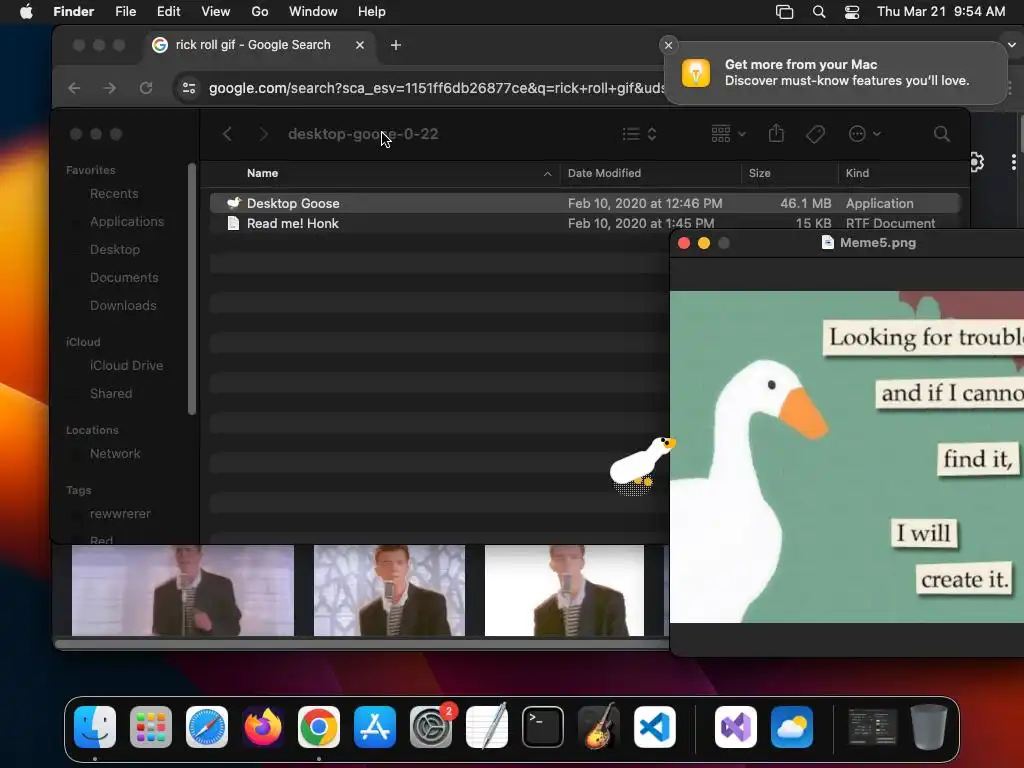
Task: Sort by Size column
Action: [x=790, y=173]
